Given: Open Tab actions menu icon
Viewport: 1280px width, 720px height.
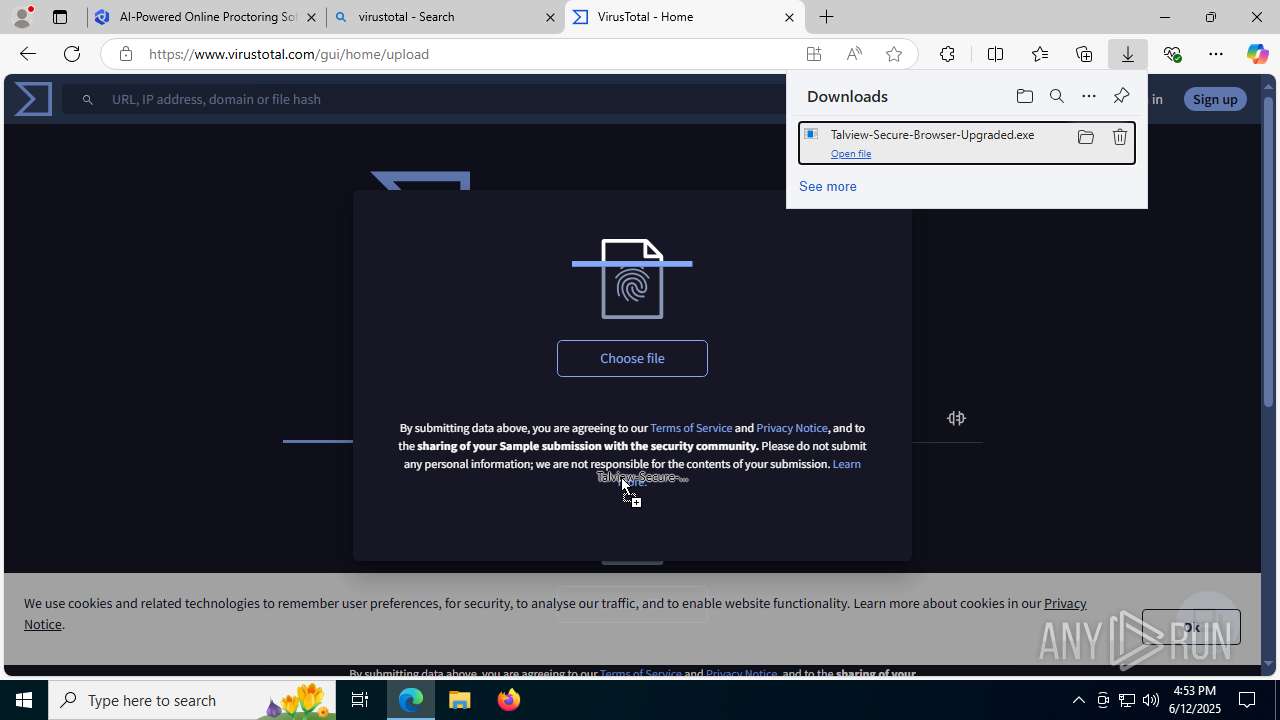Looking at the screenshot, I should tap(60, 17).
